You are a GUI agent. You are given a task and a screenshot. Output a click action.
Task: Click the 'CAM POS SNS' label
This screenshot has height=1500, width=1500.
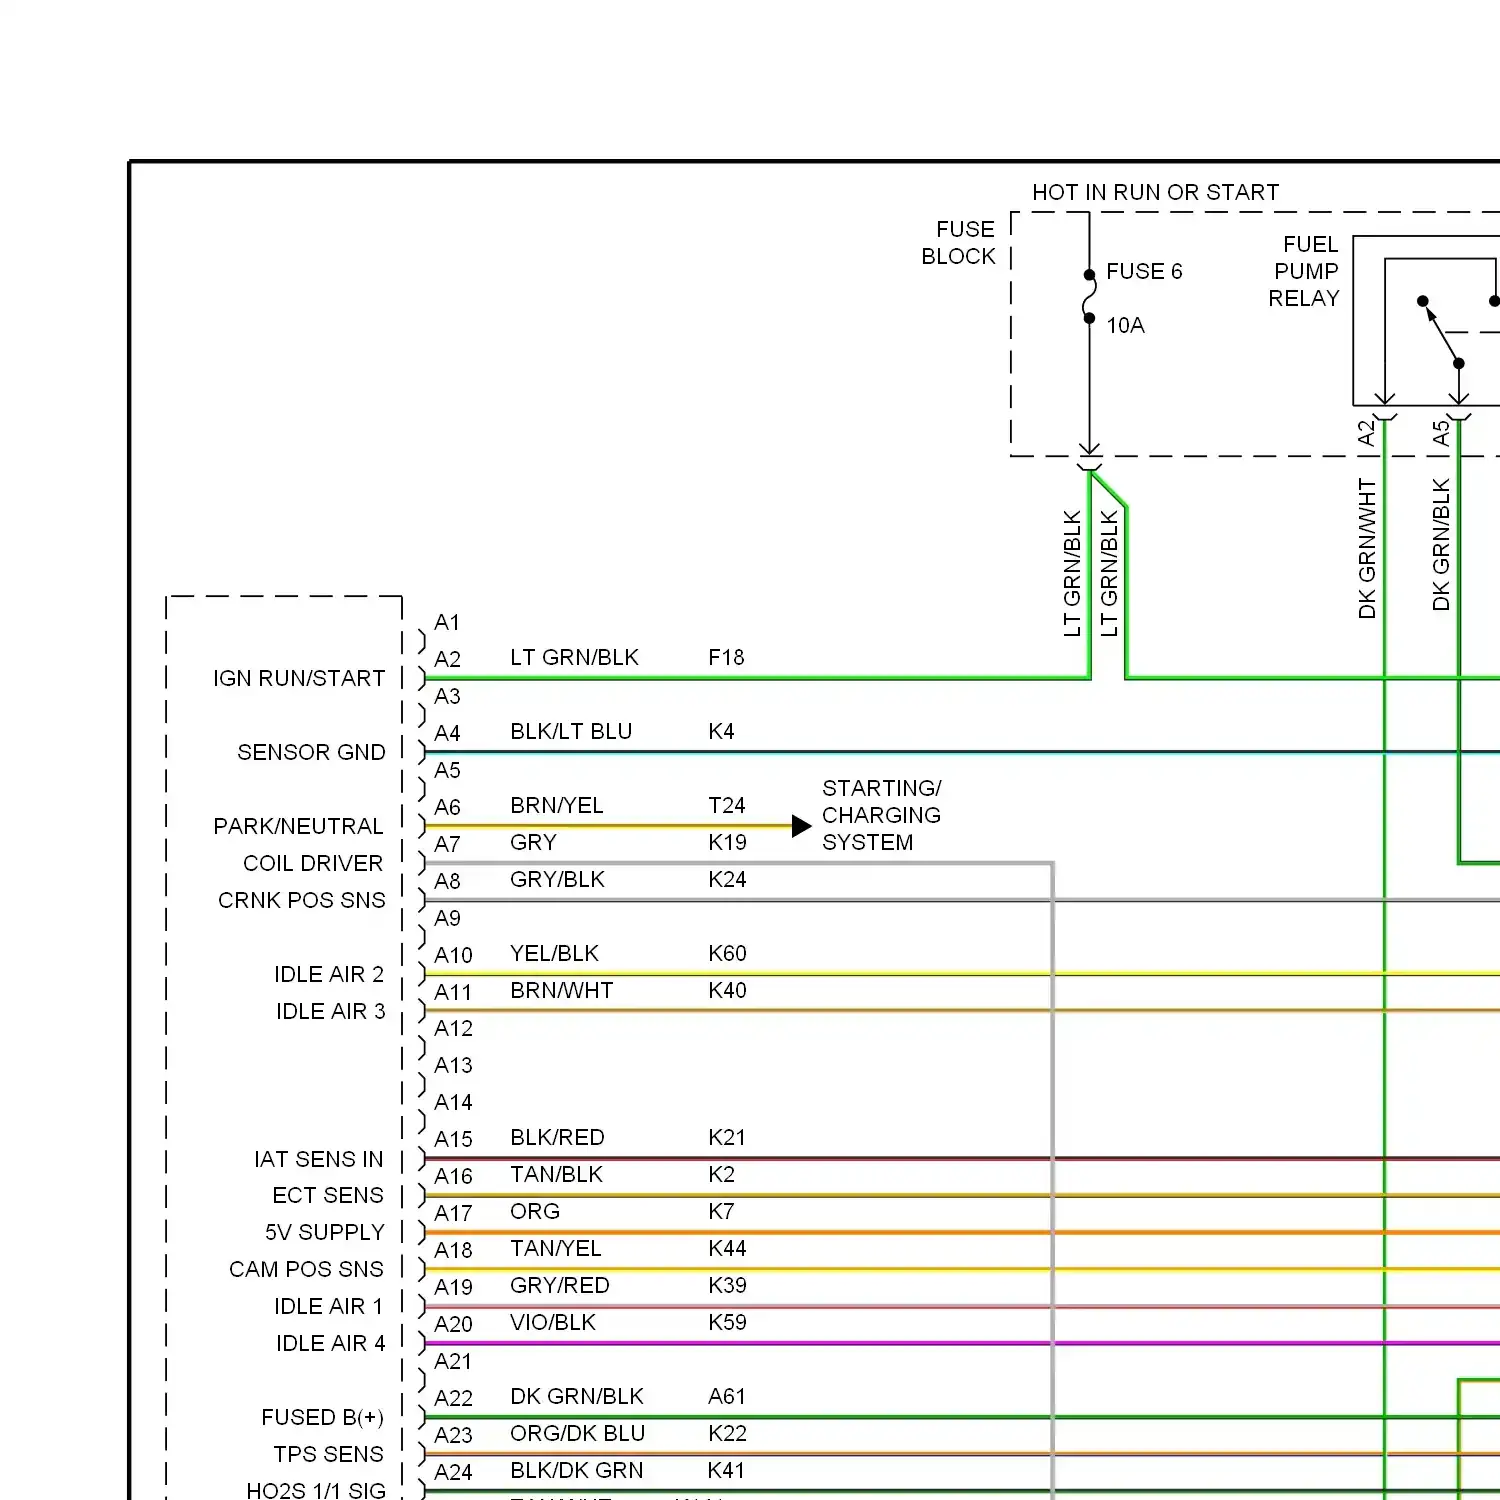(x=306, y=1269)
